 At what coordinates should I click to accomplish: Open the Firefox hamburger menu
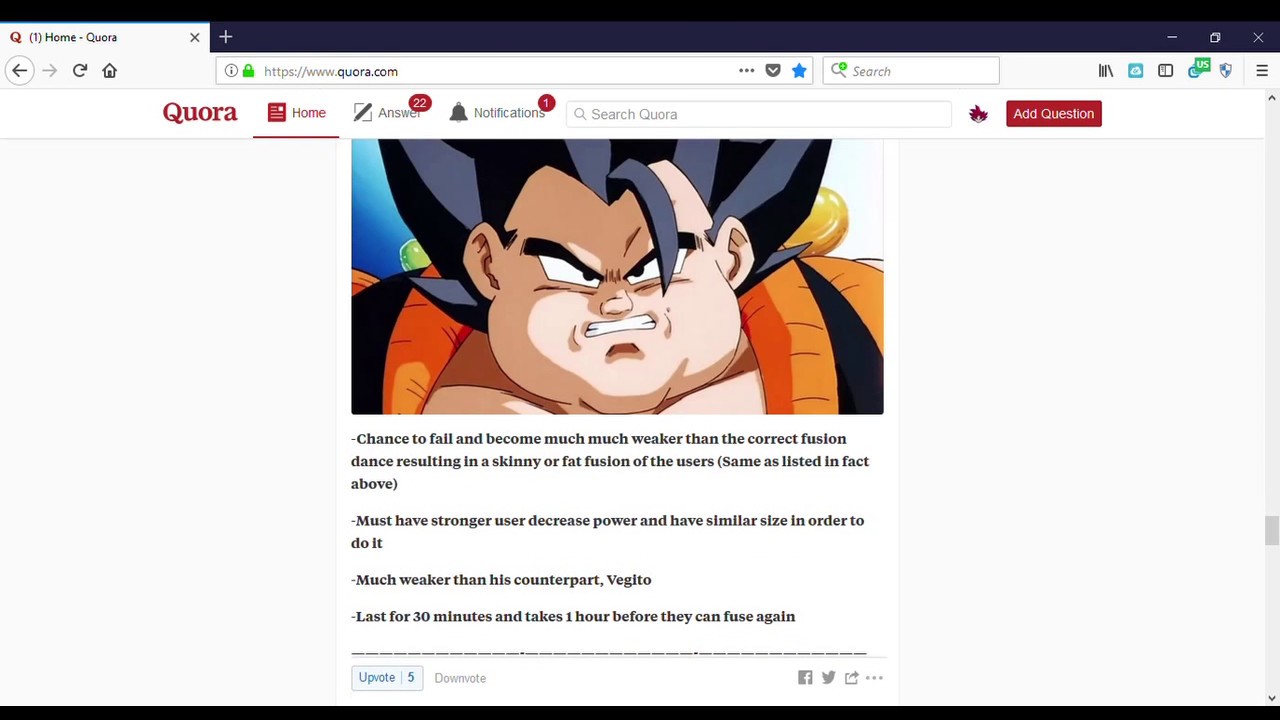pyautogui.click(x=1262, y=71)
